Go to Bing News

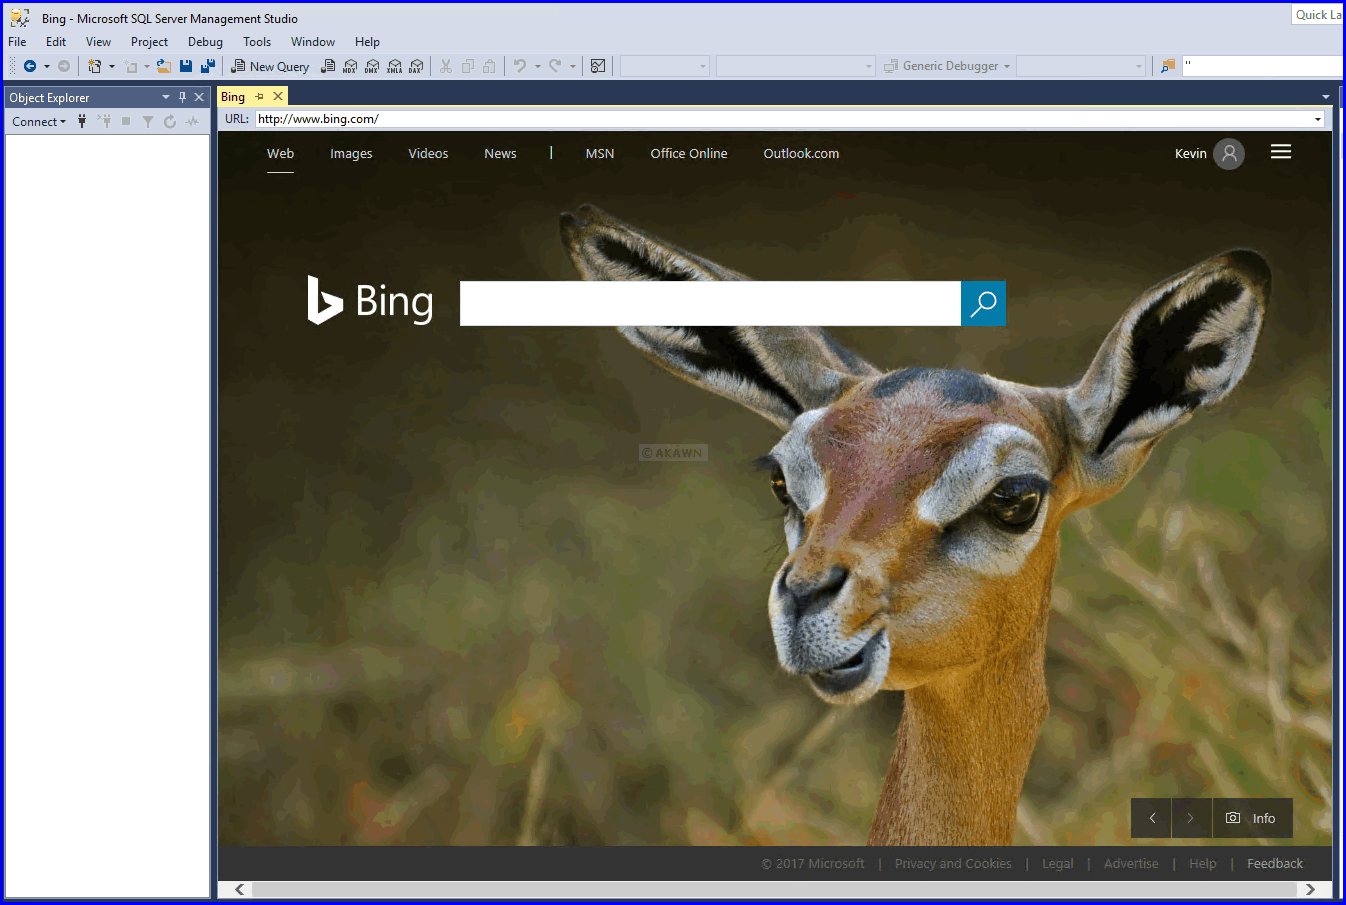point(500,154)
